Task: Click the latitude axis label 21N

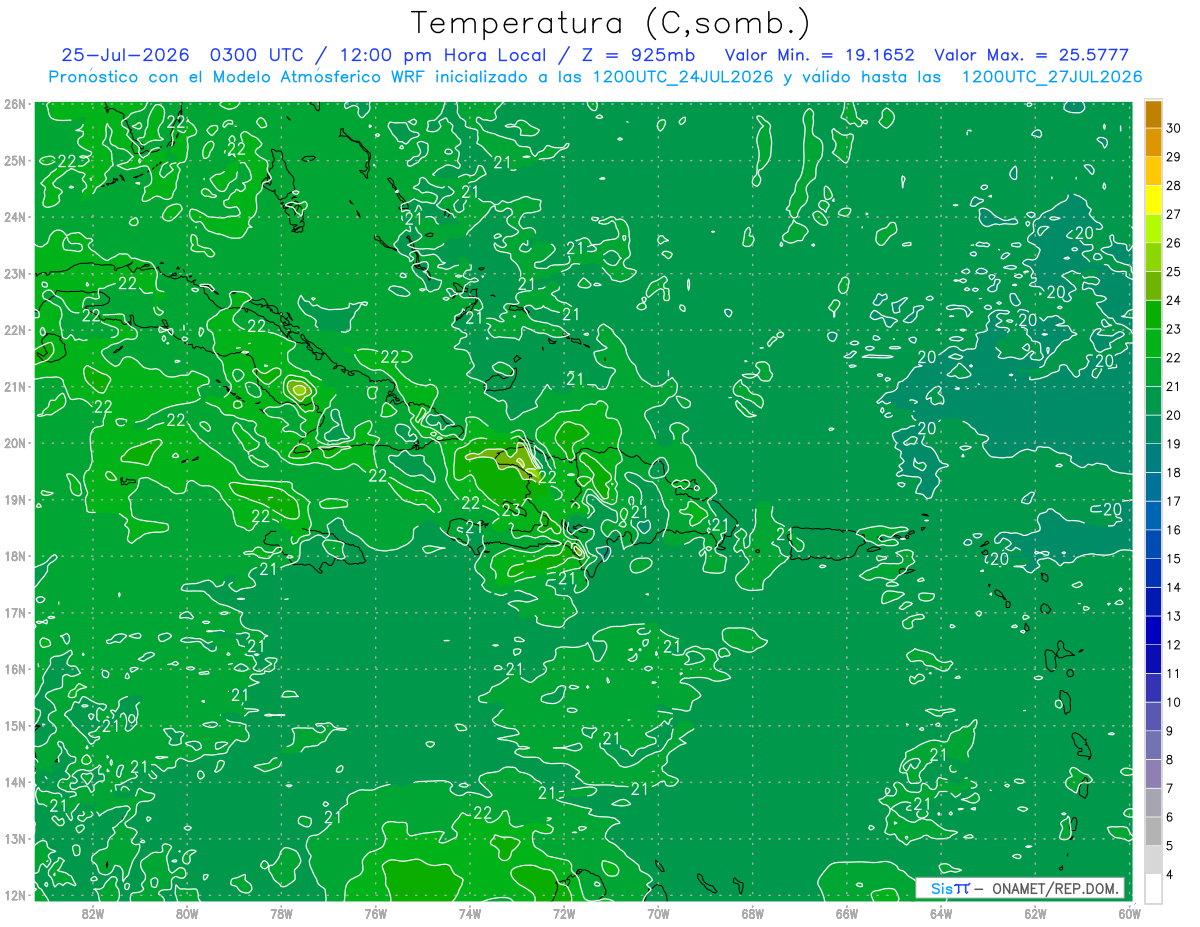Action: (14, 386)
